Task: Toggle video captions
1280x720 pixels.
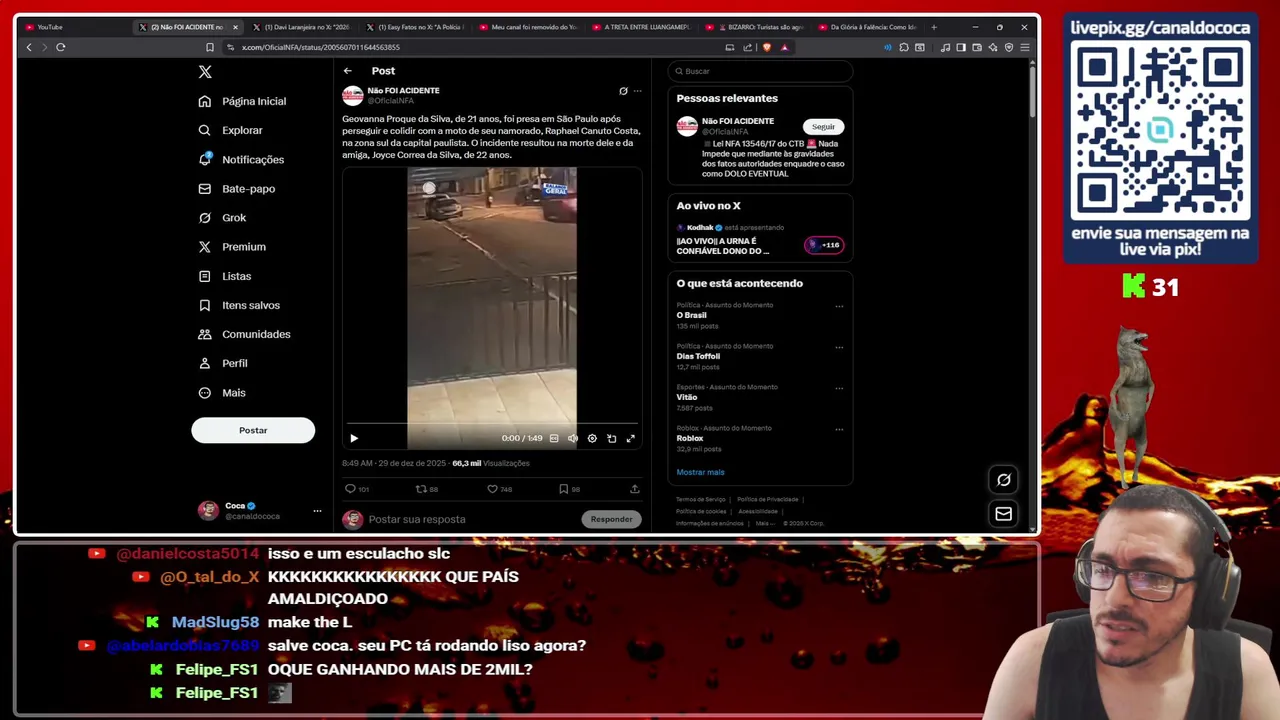Action: (554, 438)
